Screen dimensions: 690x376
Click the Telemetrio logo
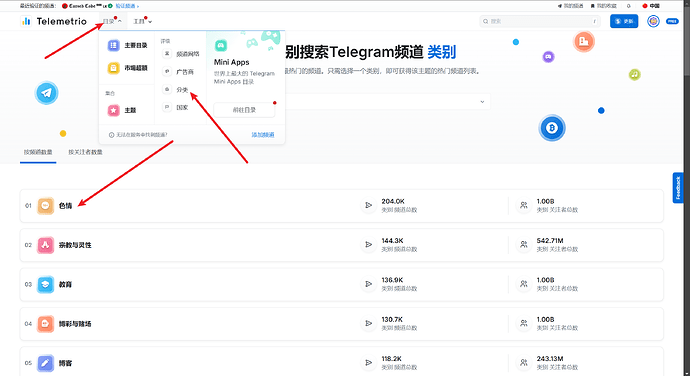click(53, 21)
